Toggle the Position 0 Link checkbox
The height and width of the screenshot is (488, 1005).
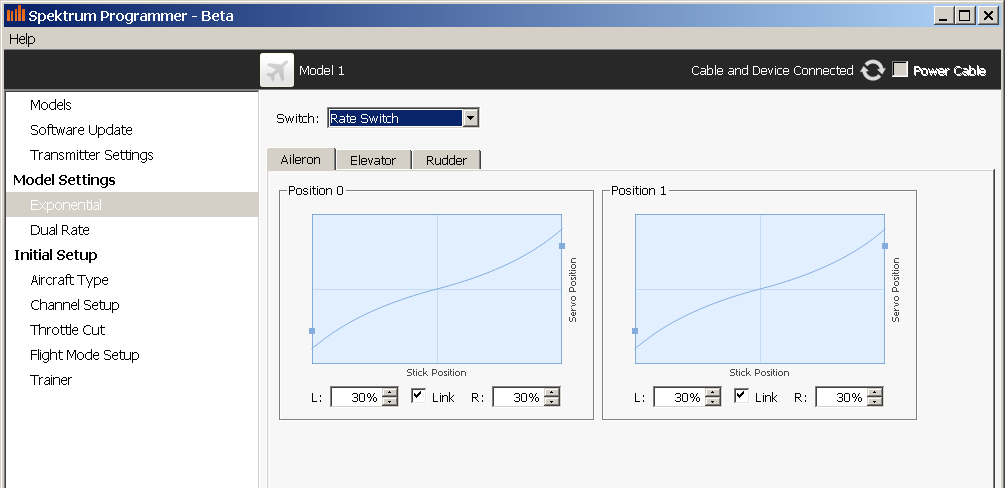pyautogui.click(x=418, y=396)
